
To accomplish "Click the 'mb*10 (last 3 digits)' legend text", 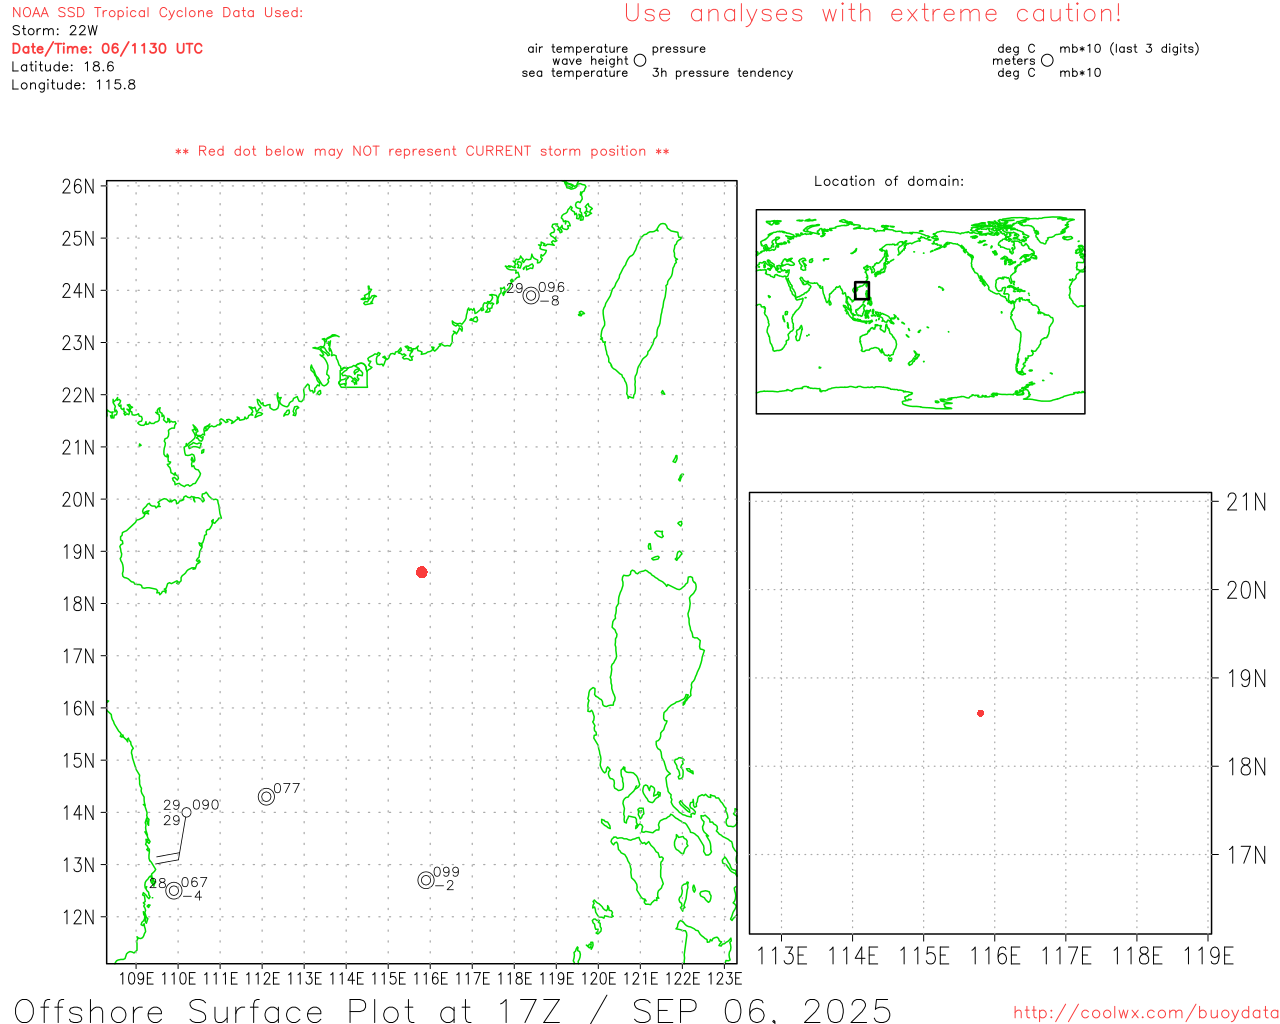I will (x=1129, y=49).
